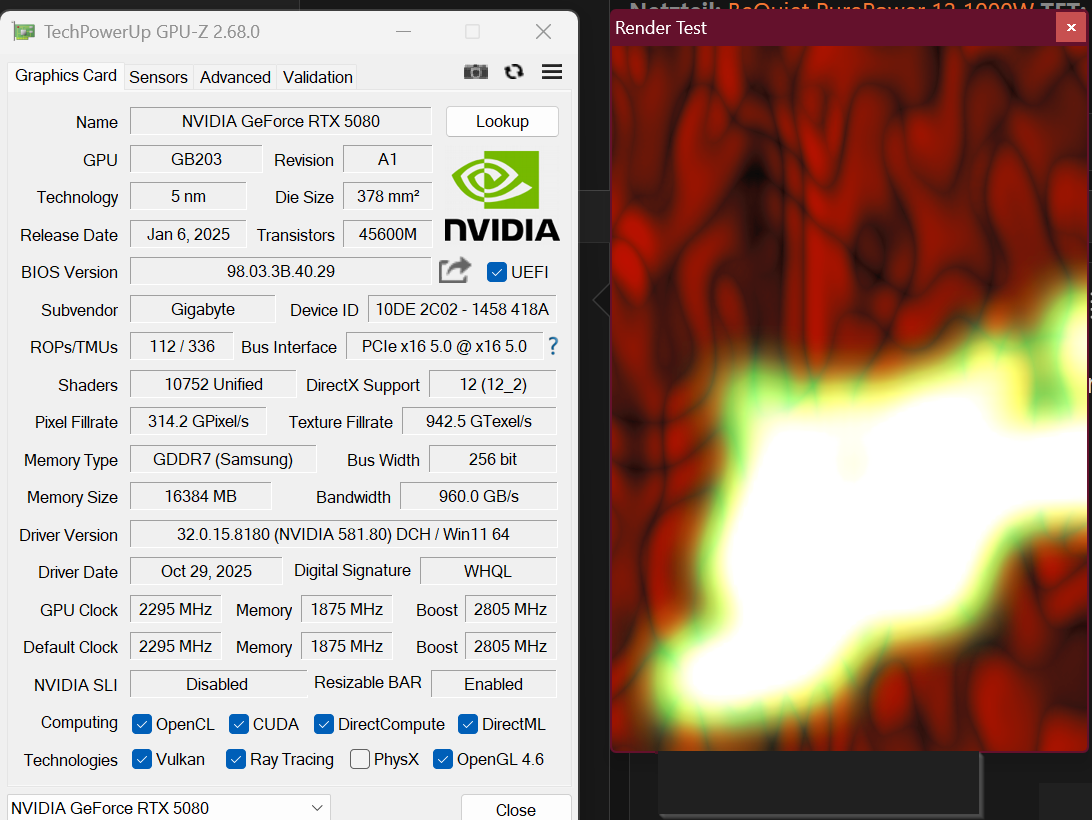Click the Close button in GPU-Z
This screenshot has height=820, width=1092.
tap(516, 810)
